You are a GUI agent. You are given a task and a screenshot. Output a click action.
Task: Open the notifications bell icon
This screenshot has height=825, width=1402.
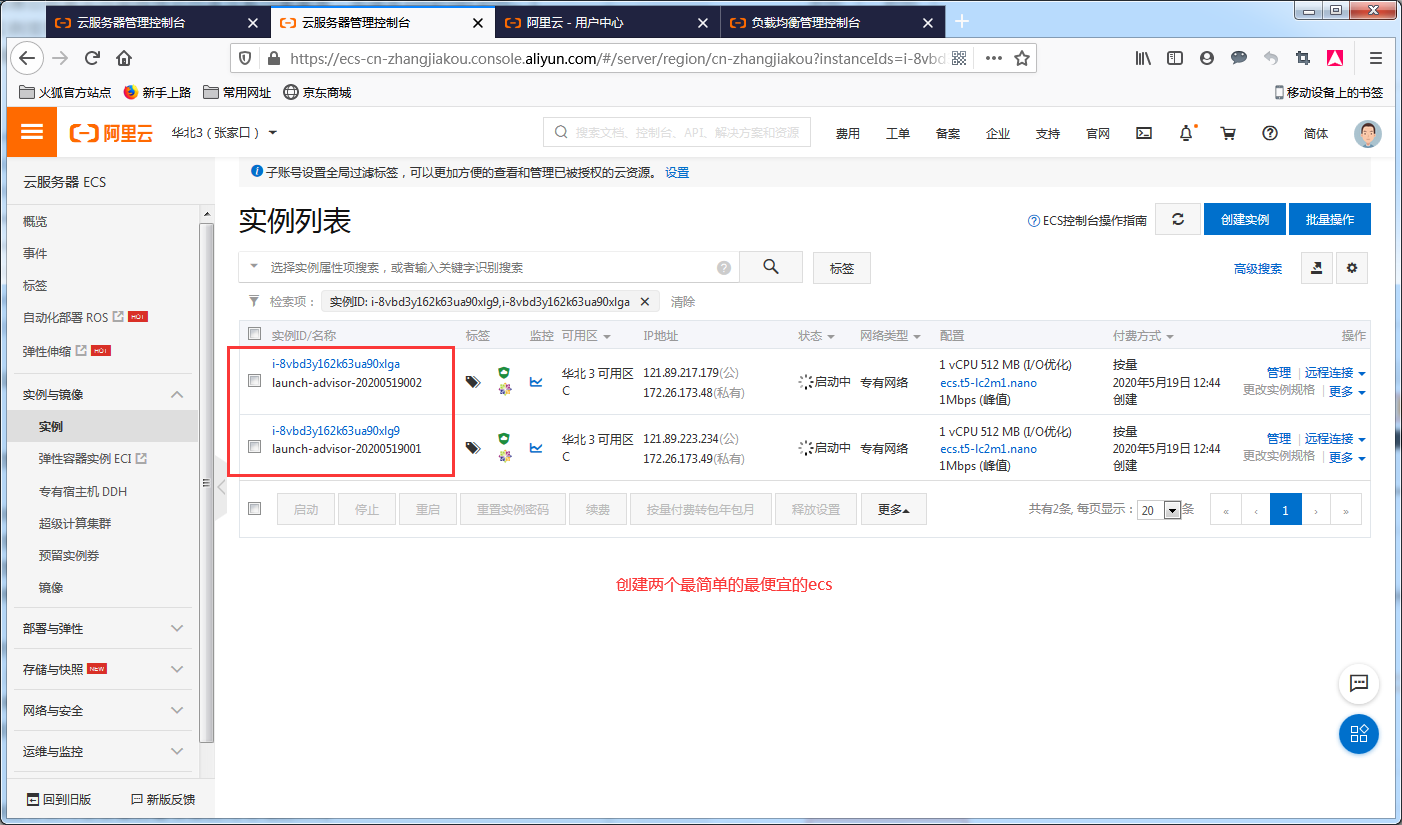pos(1186,131)
